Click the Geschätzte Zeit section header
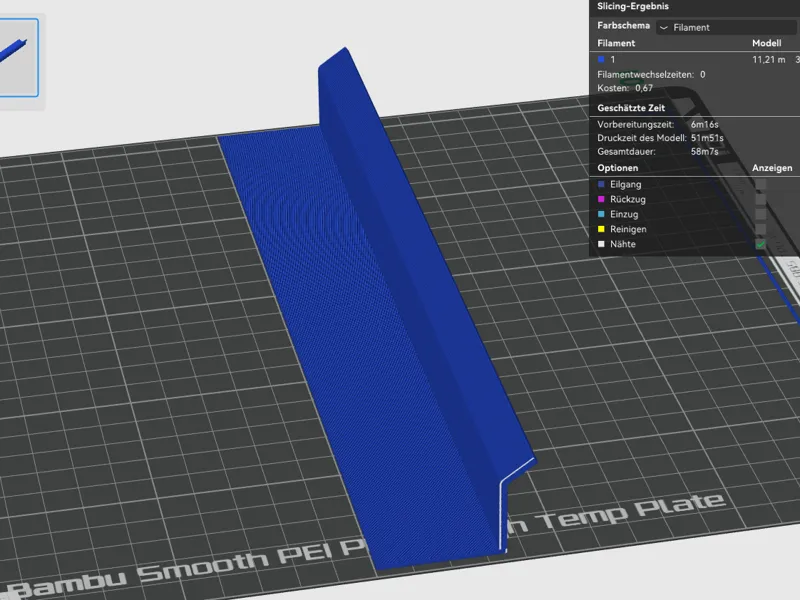Viewport: 800px width, 600px height. pyautogui.click(x=631, y=108)
